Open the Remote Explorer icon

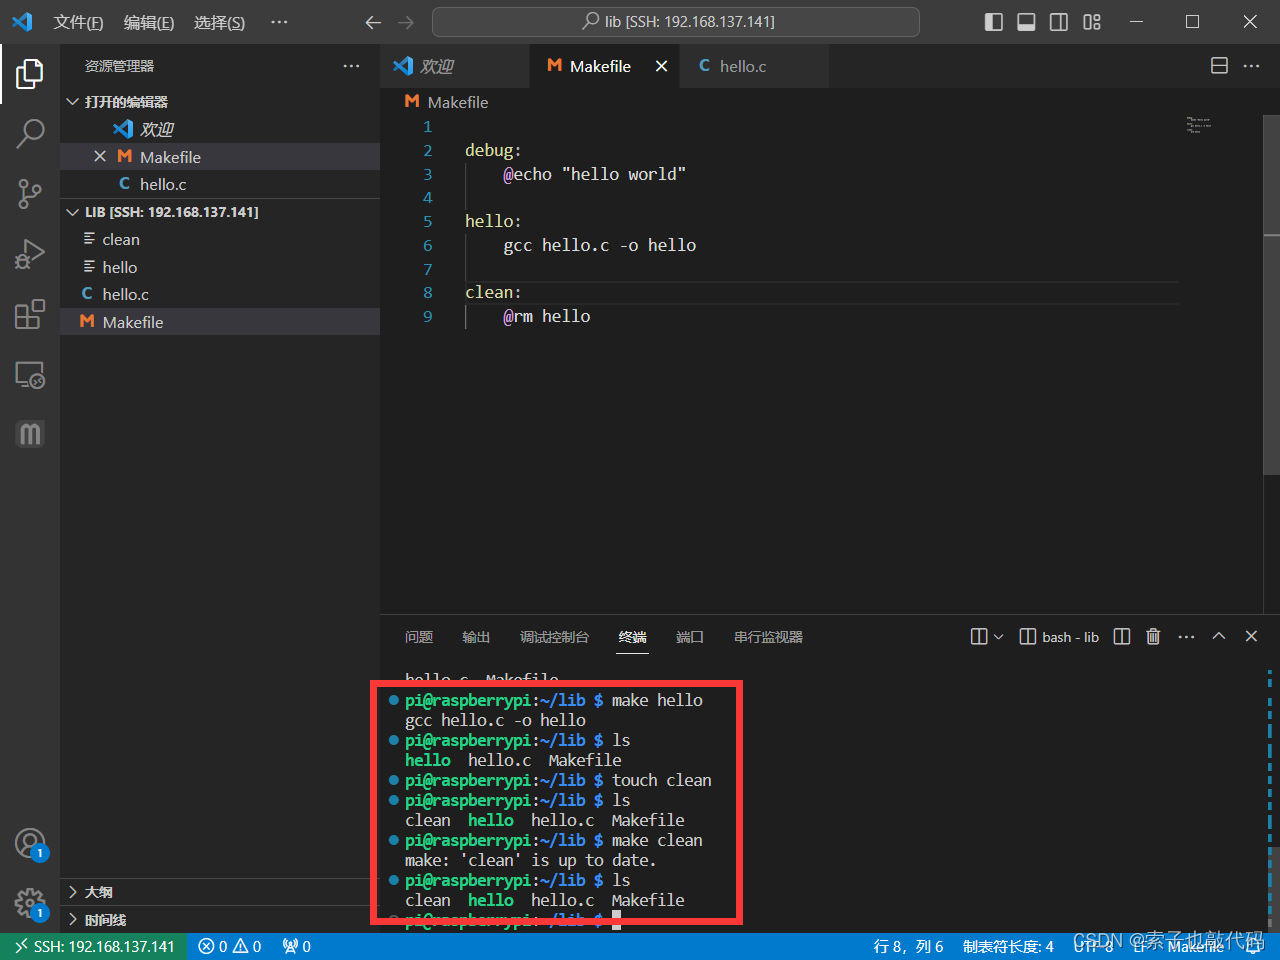click(30, 375)
